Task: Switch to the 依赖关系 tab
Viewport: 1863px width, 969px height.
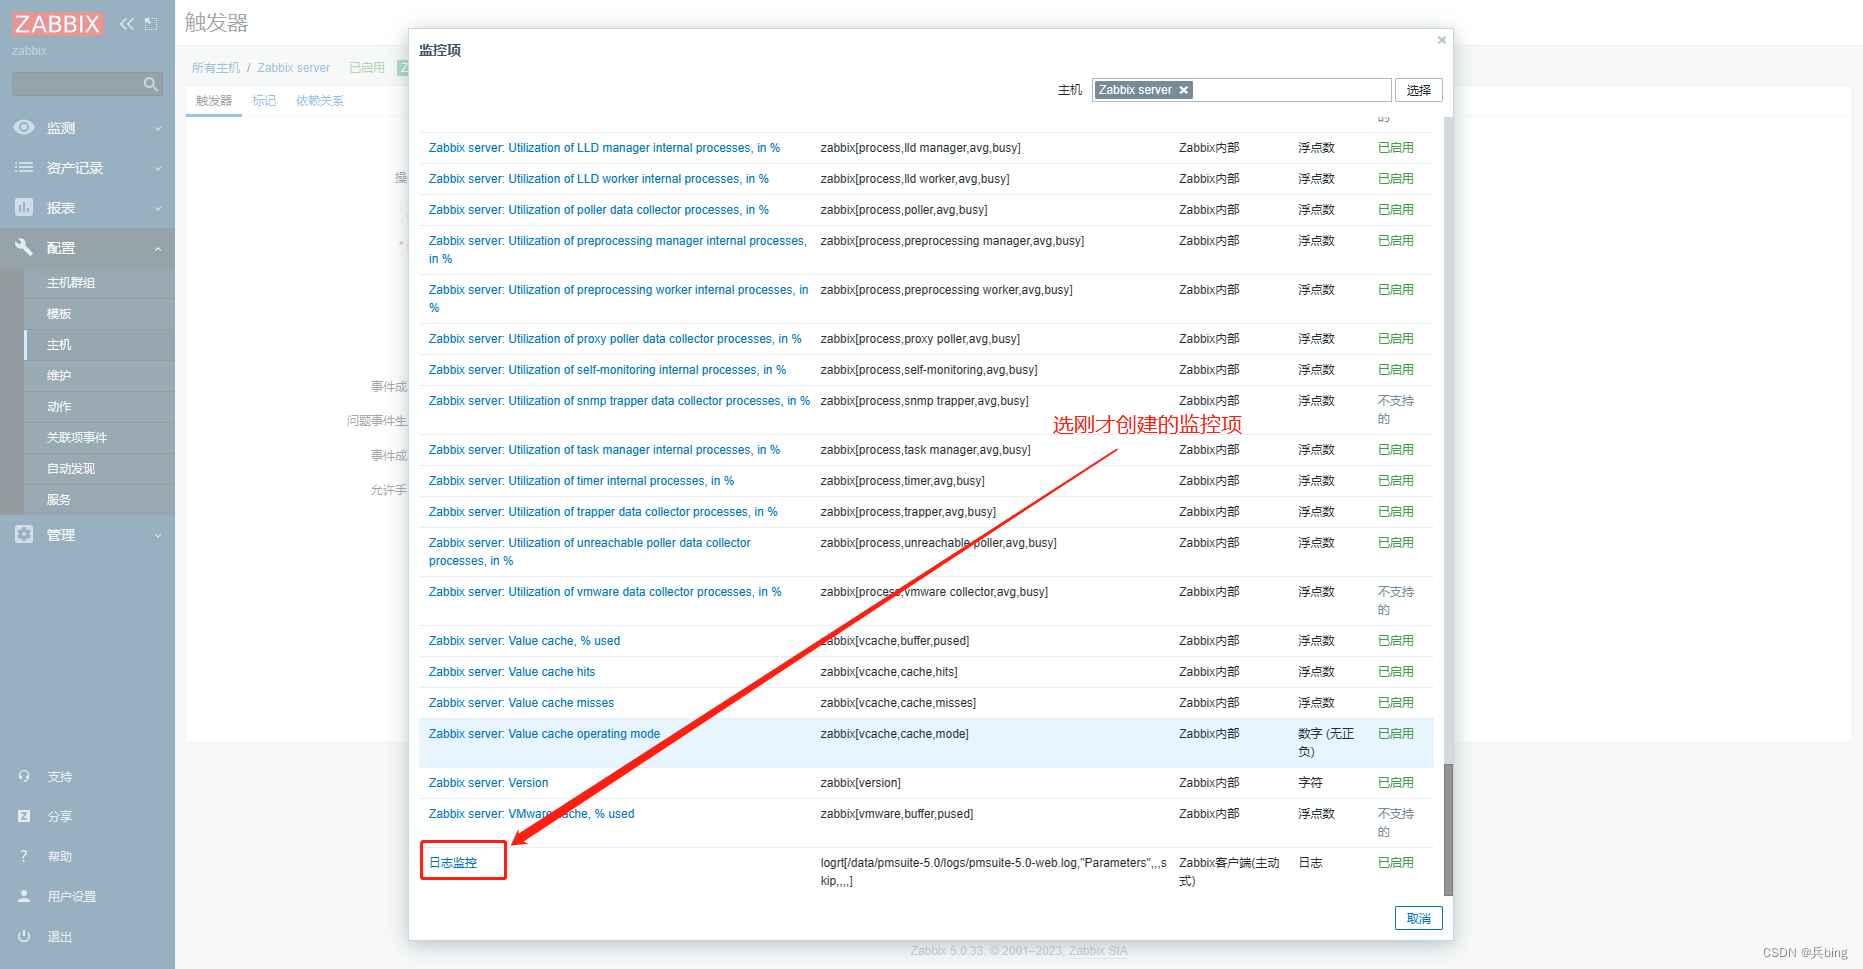Action: (x=320, y=101)
